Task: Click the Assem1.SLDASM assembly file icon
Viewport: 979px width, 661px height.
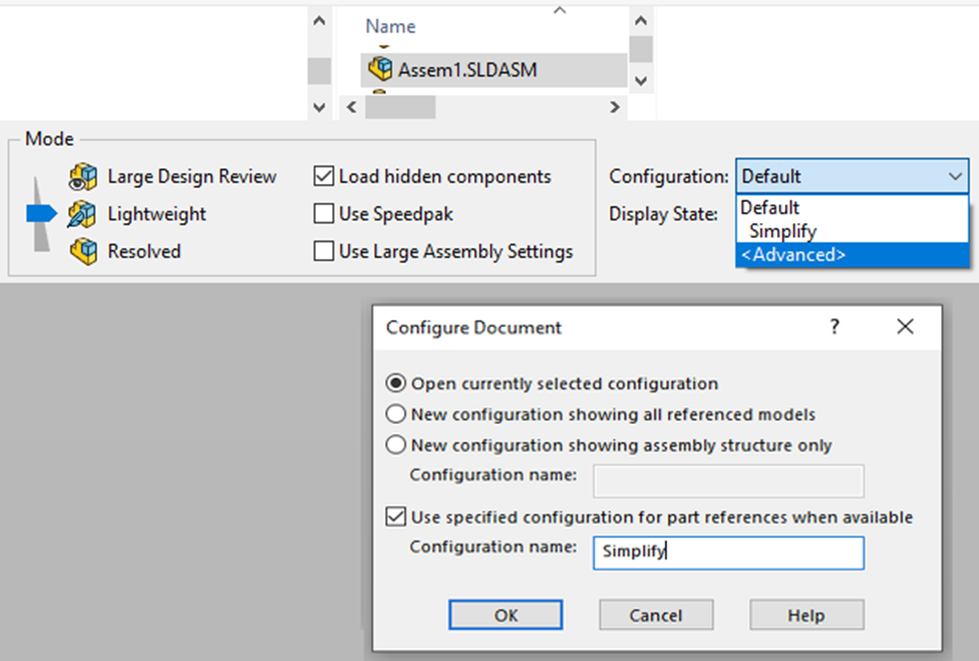Action: [380, 69]
